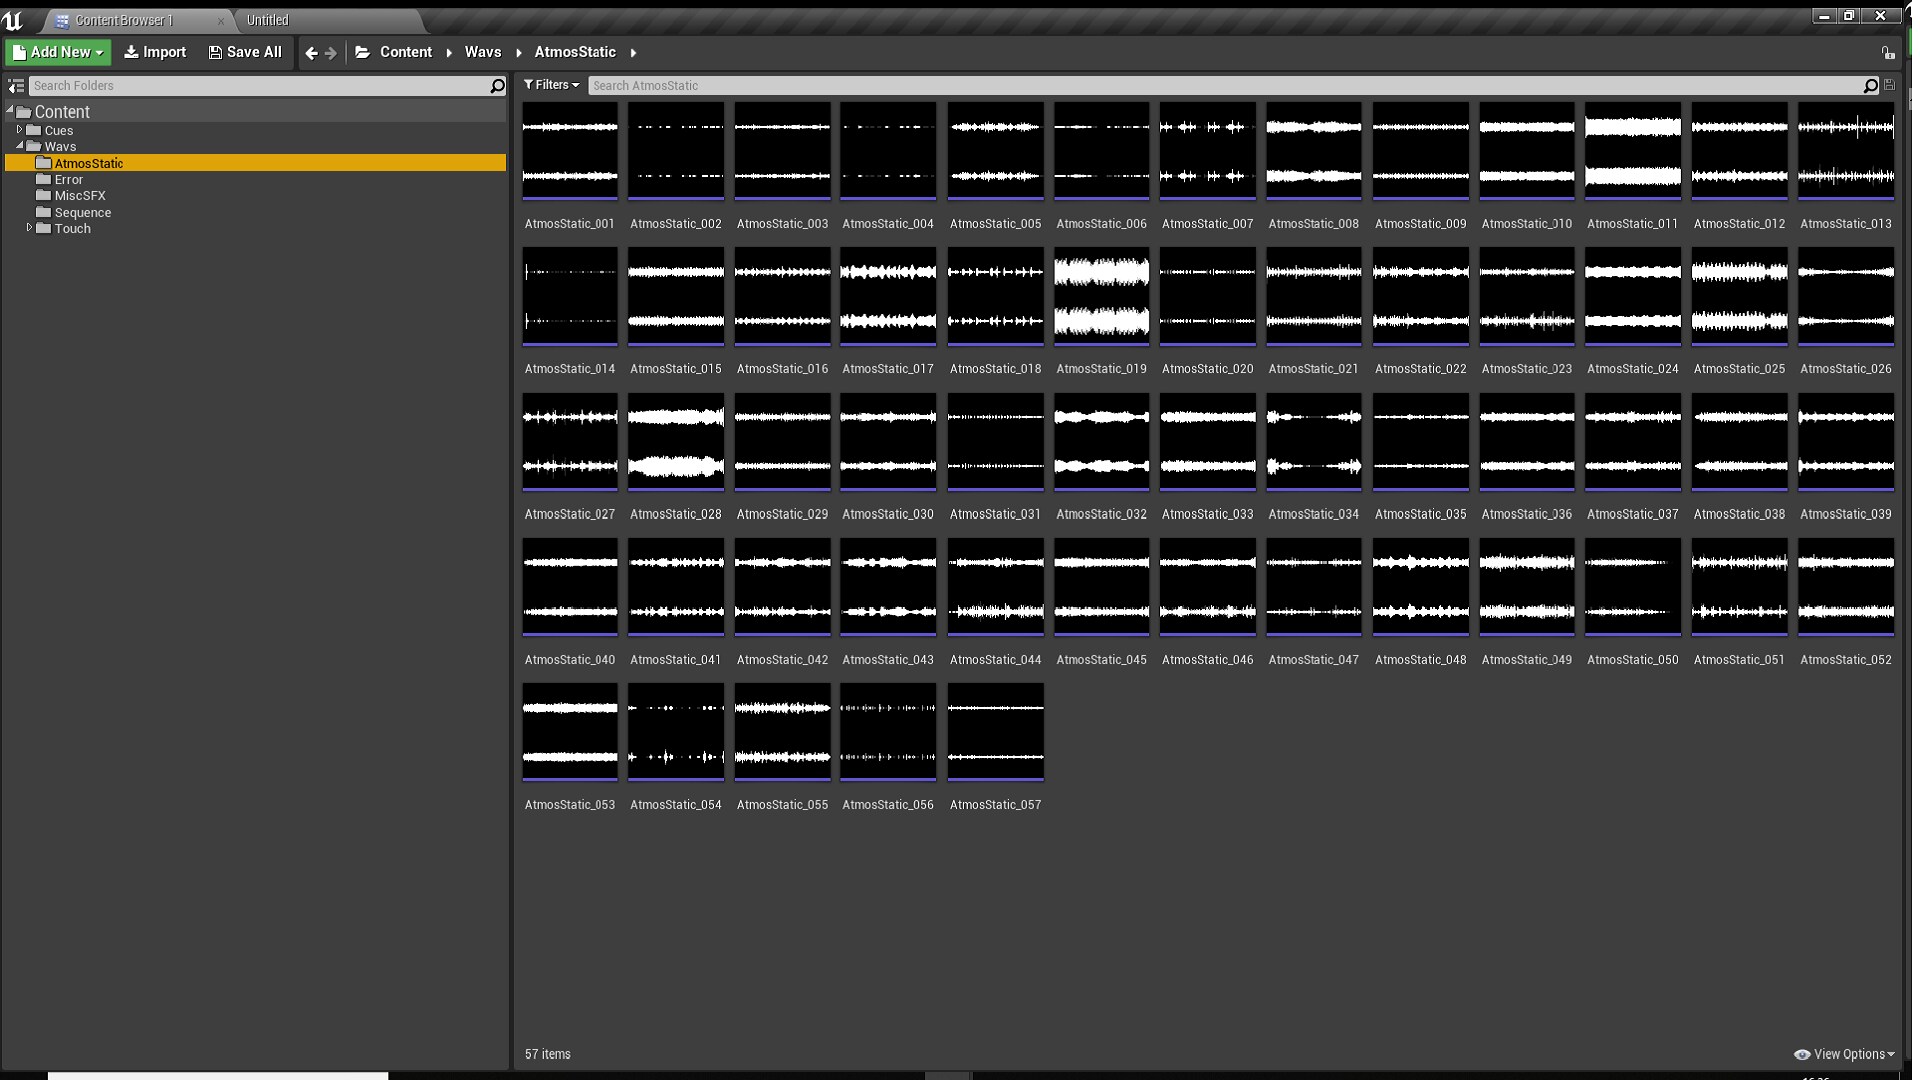This screenshot has height=1080, width=1920.
Task: Click the back navigation arrow
Action: click(311, 53)
